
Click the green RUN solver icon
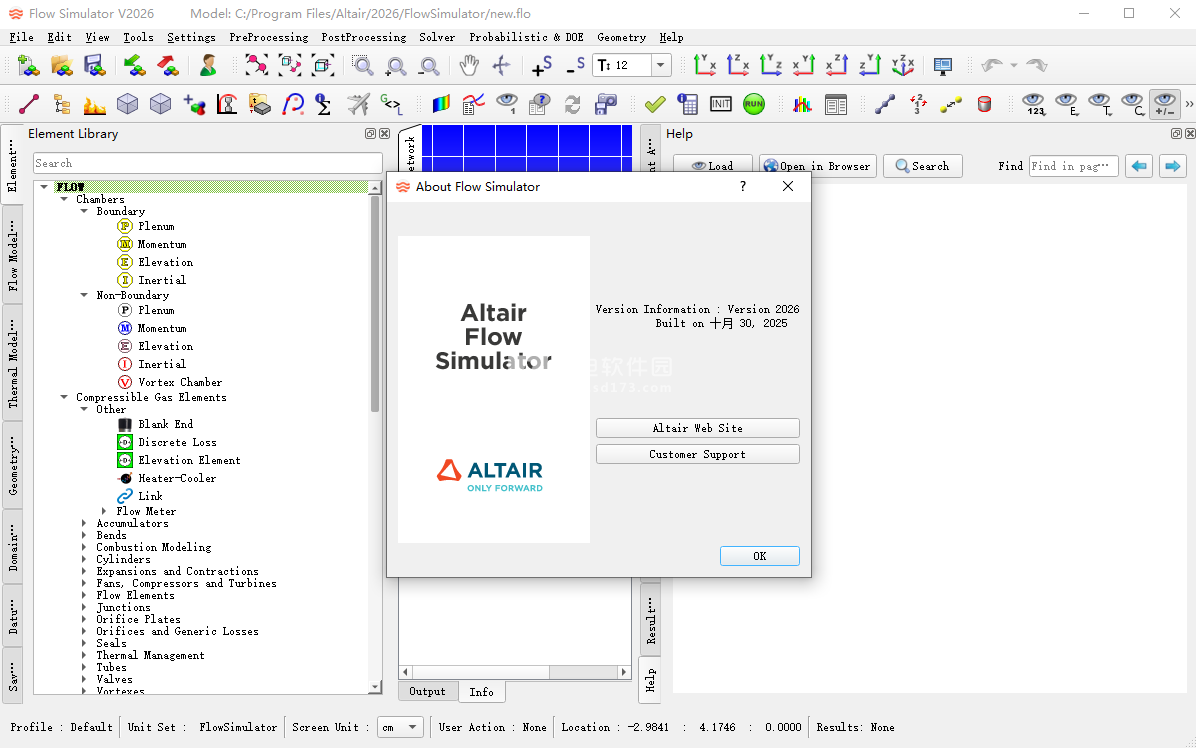coord(754,104)
